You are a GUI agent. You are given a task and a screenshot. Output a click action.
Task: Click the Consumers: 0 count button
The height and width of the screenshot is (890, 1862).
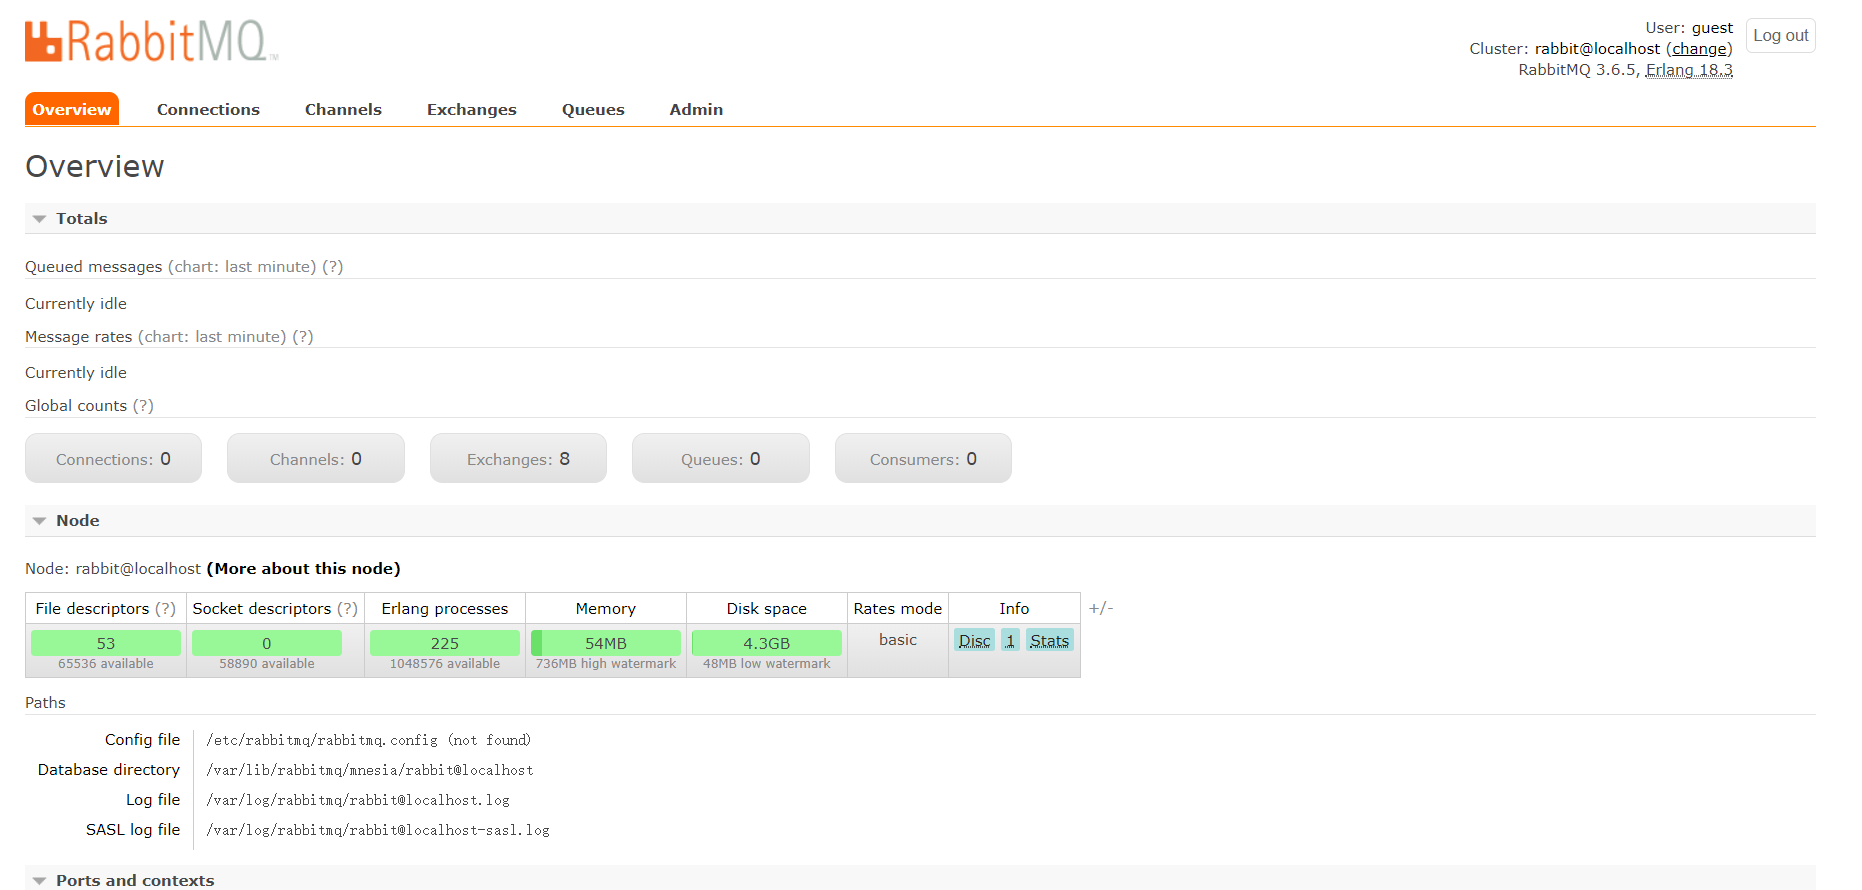point(923,458)
